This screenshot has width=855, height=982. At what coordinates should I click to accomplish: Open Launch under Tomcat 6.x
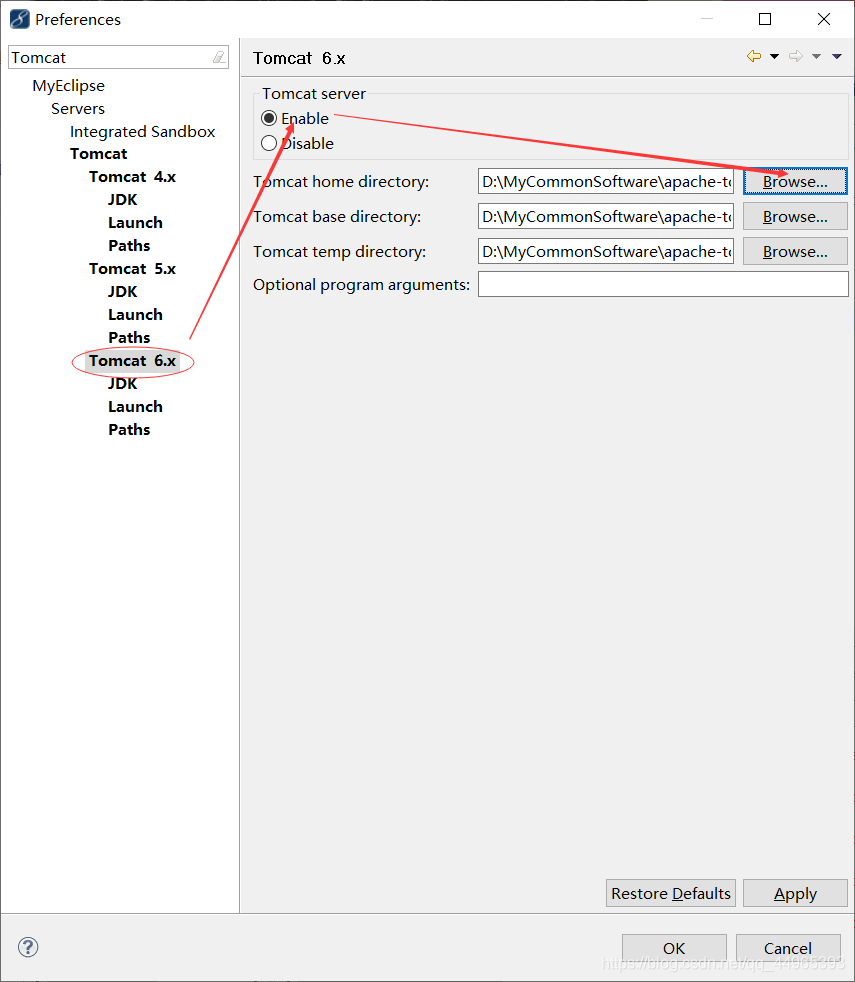[x=135, y=407]
